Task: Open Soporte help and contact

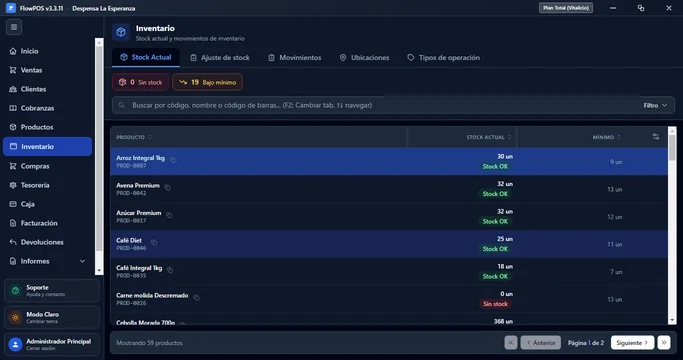Action: click(x=52, y=291)
